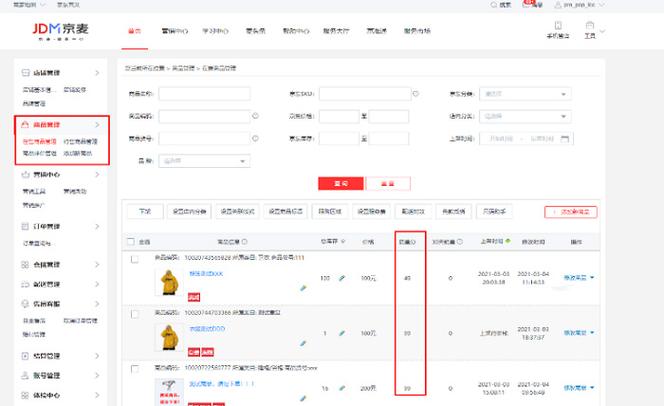The width and height of the screenshot is (664, 406).
Task: Click info icon next to 销量 column header
Action: point(413,242)
